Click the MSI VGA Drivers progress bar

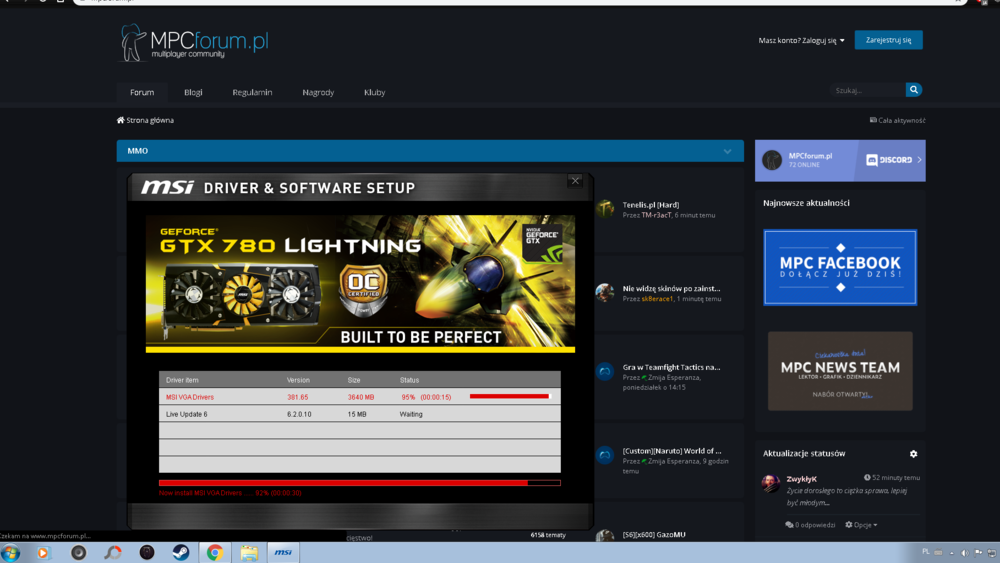(510, 397)
